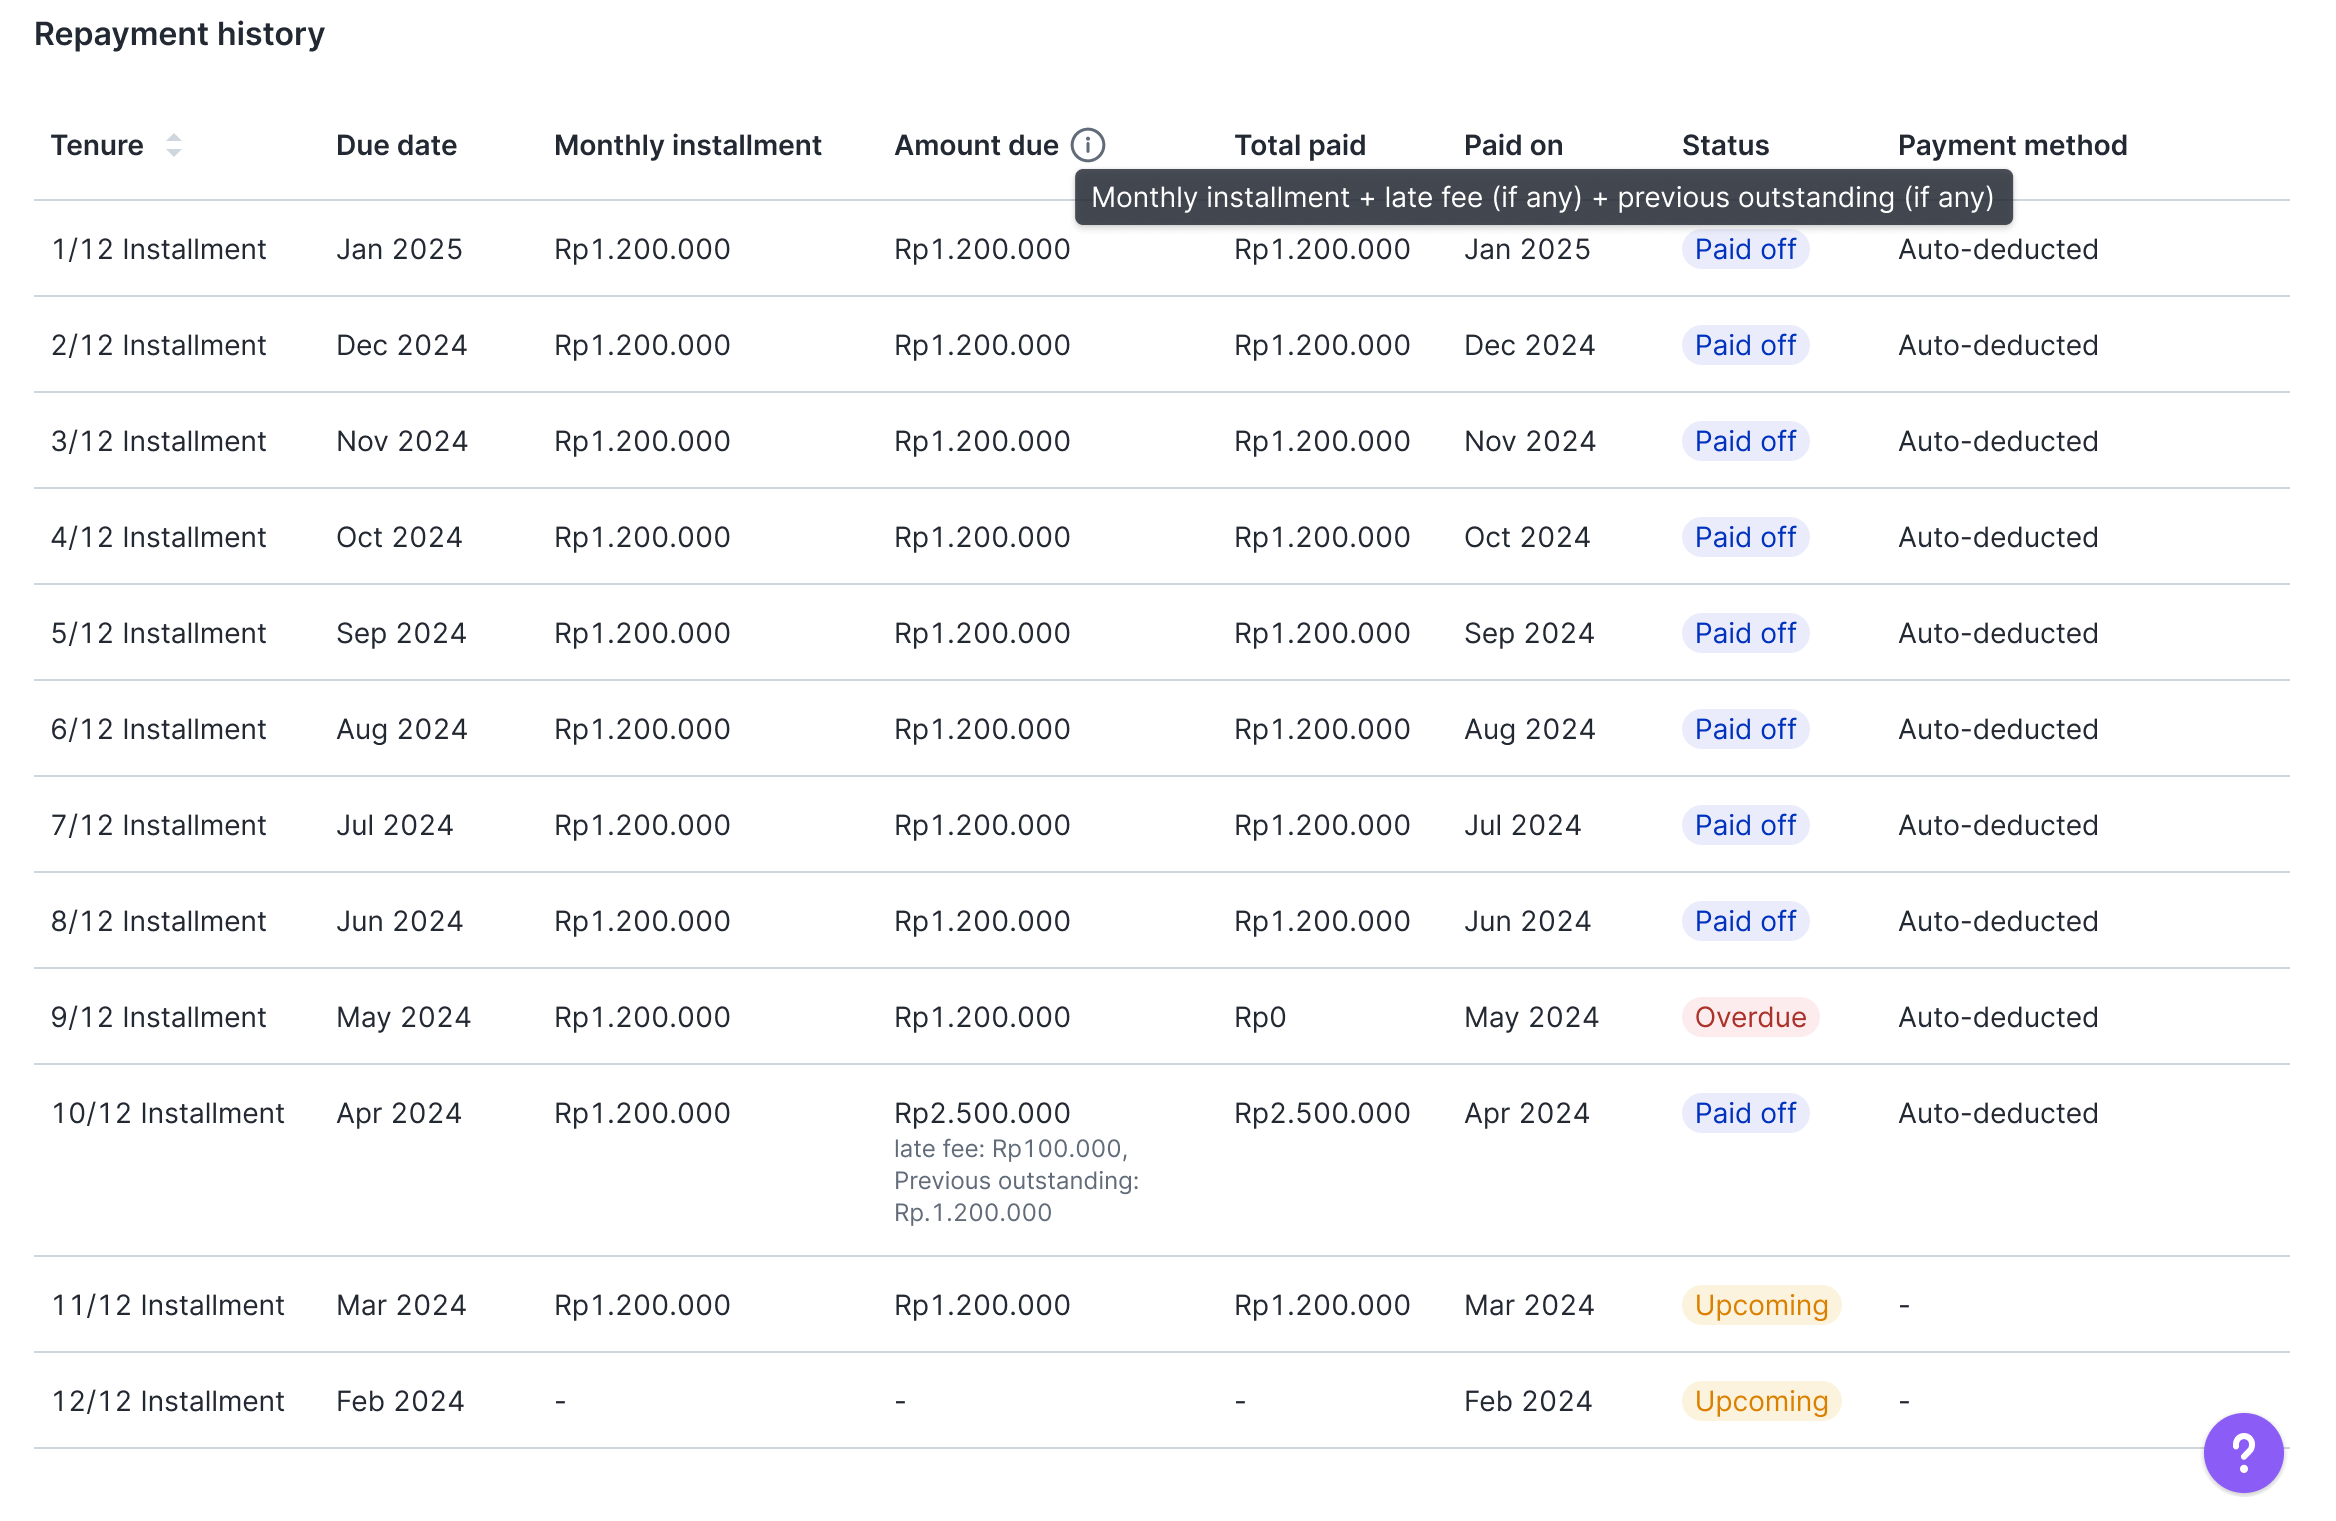Click the Repayment history heading
The height and width of the screenshot is (1521, 2336).
pyautogui.click(x=179, y=34)
